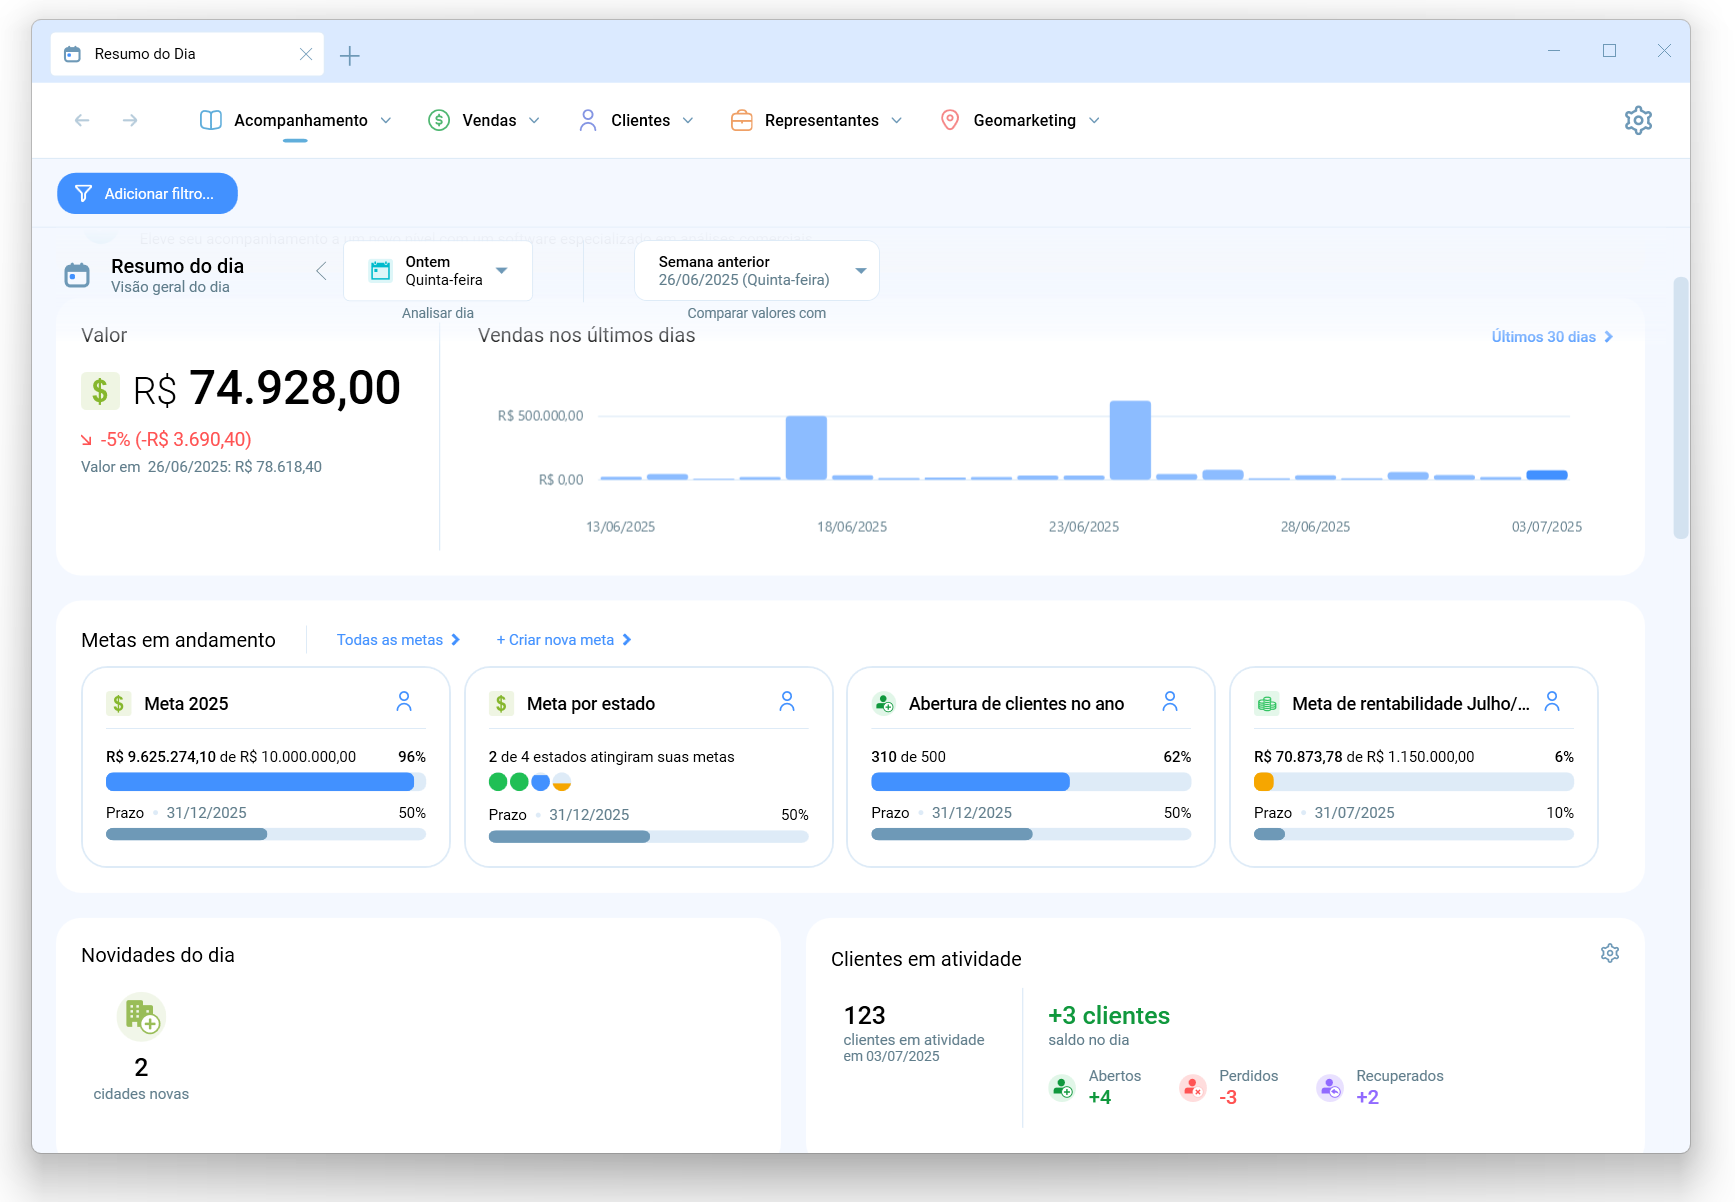Click + Criar nova meta link
This screenshot has height=1202, width=1735.
coord(564,640)
